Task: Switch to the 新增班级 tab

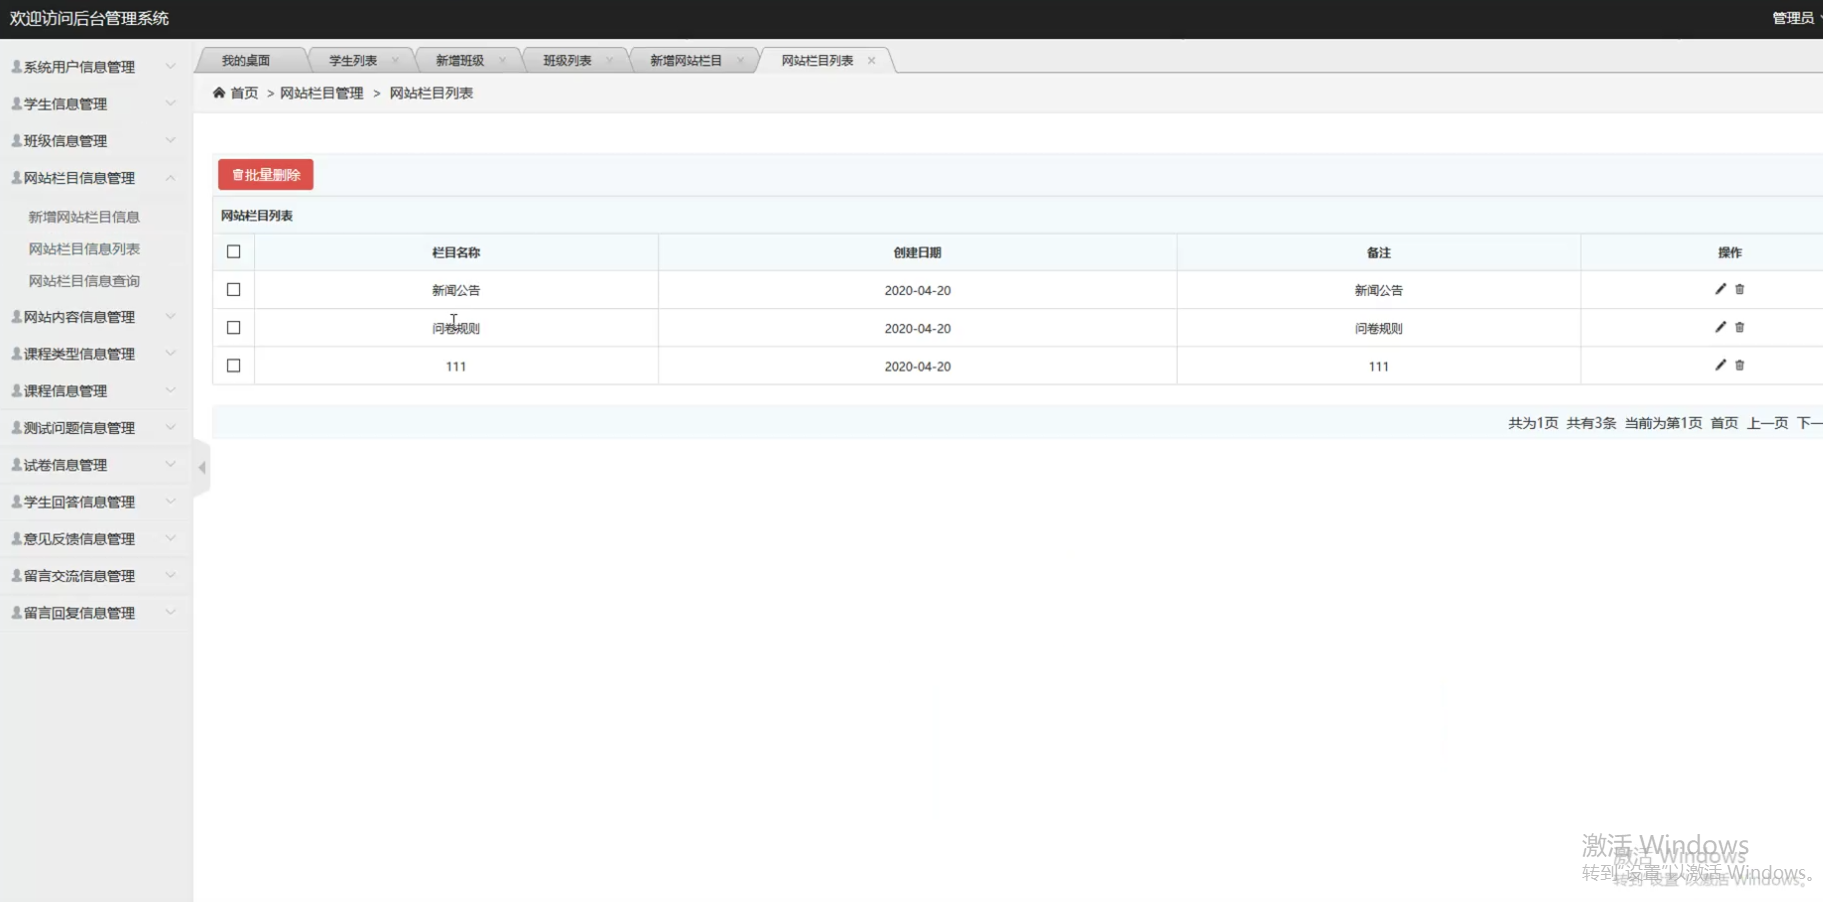Action: pyautogui.click(x=459, y=60)
